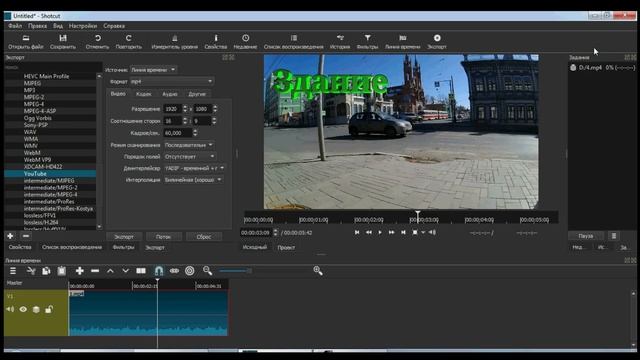This screenshot has width=640, height=360.
Task: Switch to the Codec tab
Action: coord(144,94)
